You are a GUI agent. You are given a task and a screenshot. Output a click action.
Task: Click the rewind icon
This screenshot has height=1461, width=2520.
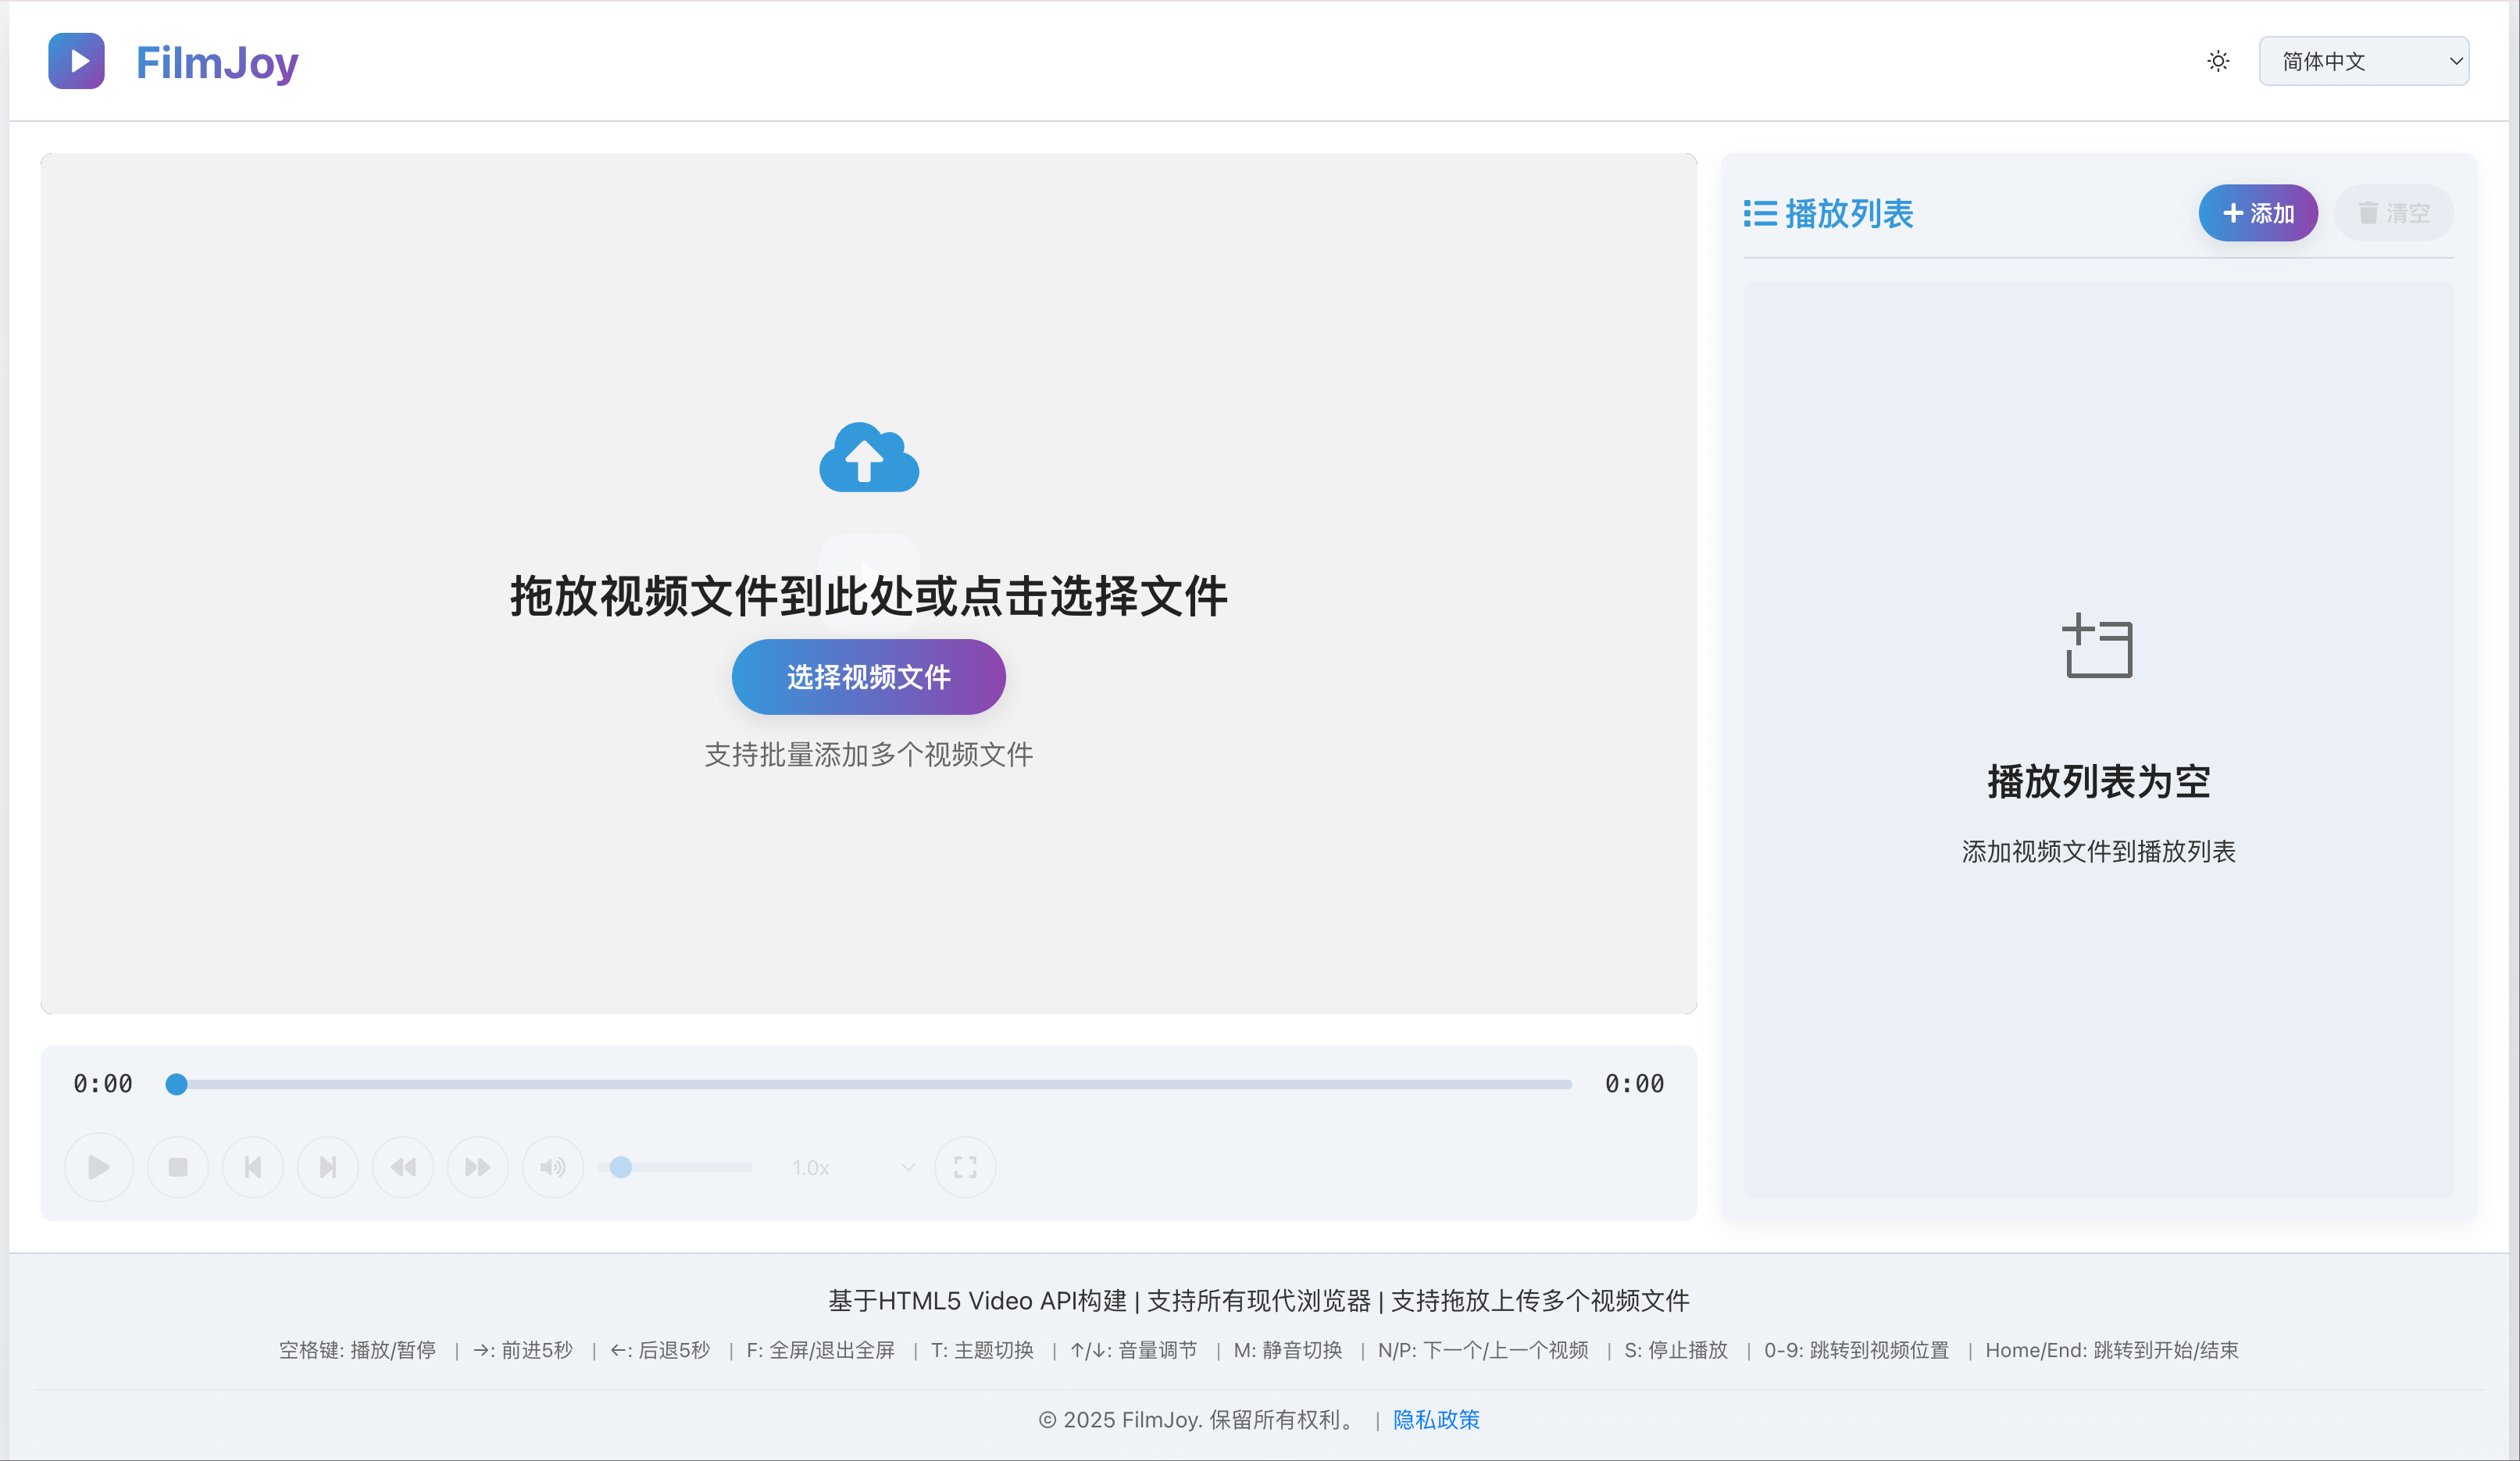click(403, 1167)
